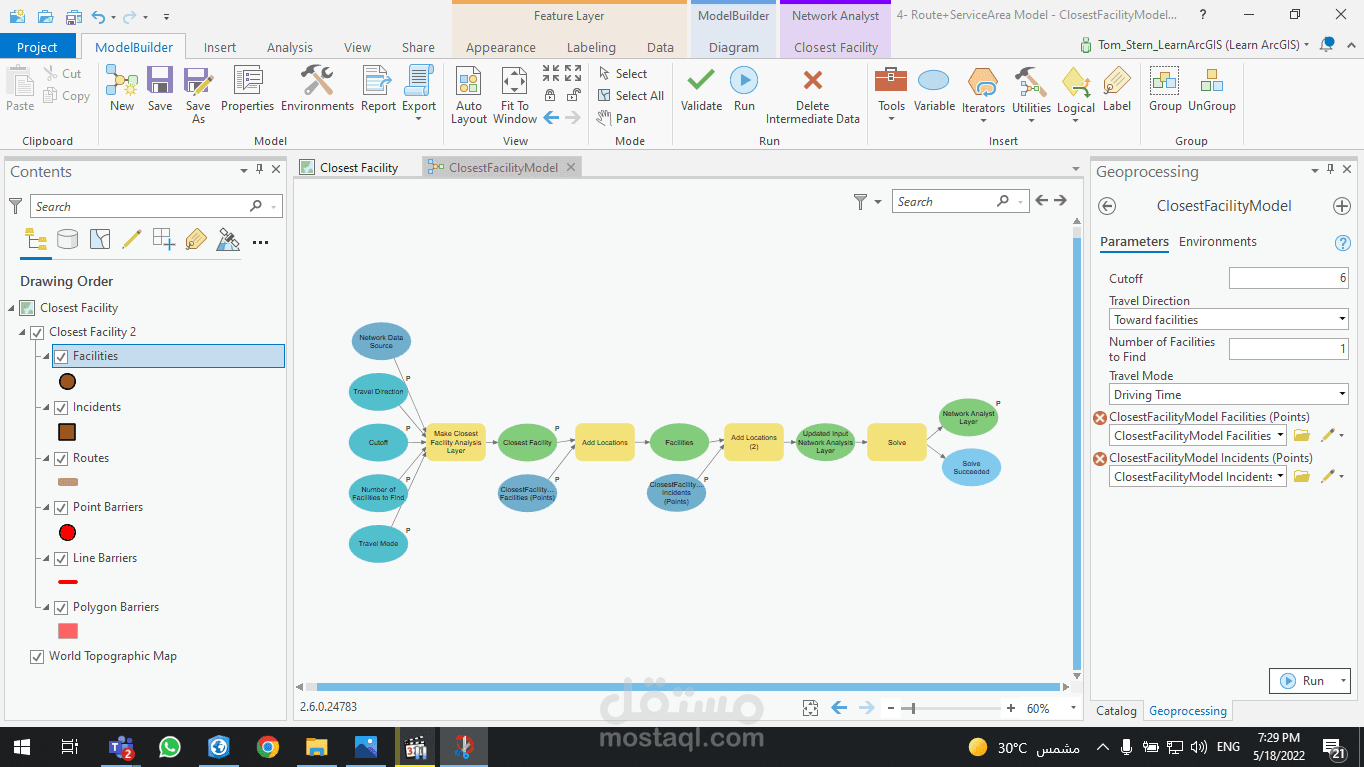The image size is (1364, 767).
Task: Click the Polygon Barriers red swatch
Action: [68, 631]
